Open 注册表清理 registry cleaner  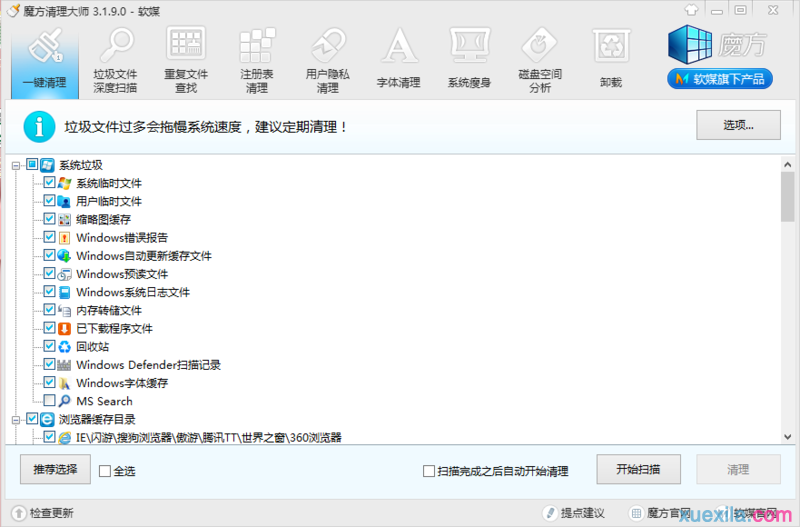tap(257, 60)
